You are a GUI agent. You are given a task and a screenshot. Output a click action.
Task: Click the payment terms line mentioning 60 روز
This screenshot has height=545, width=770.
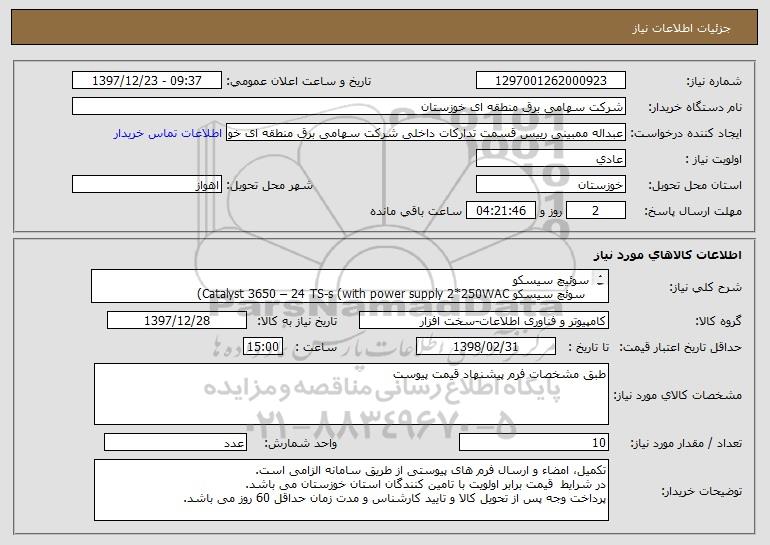(395, 499)
